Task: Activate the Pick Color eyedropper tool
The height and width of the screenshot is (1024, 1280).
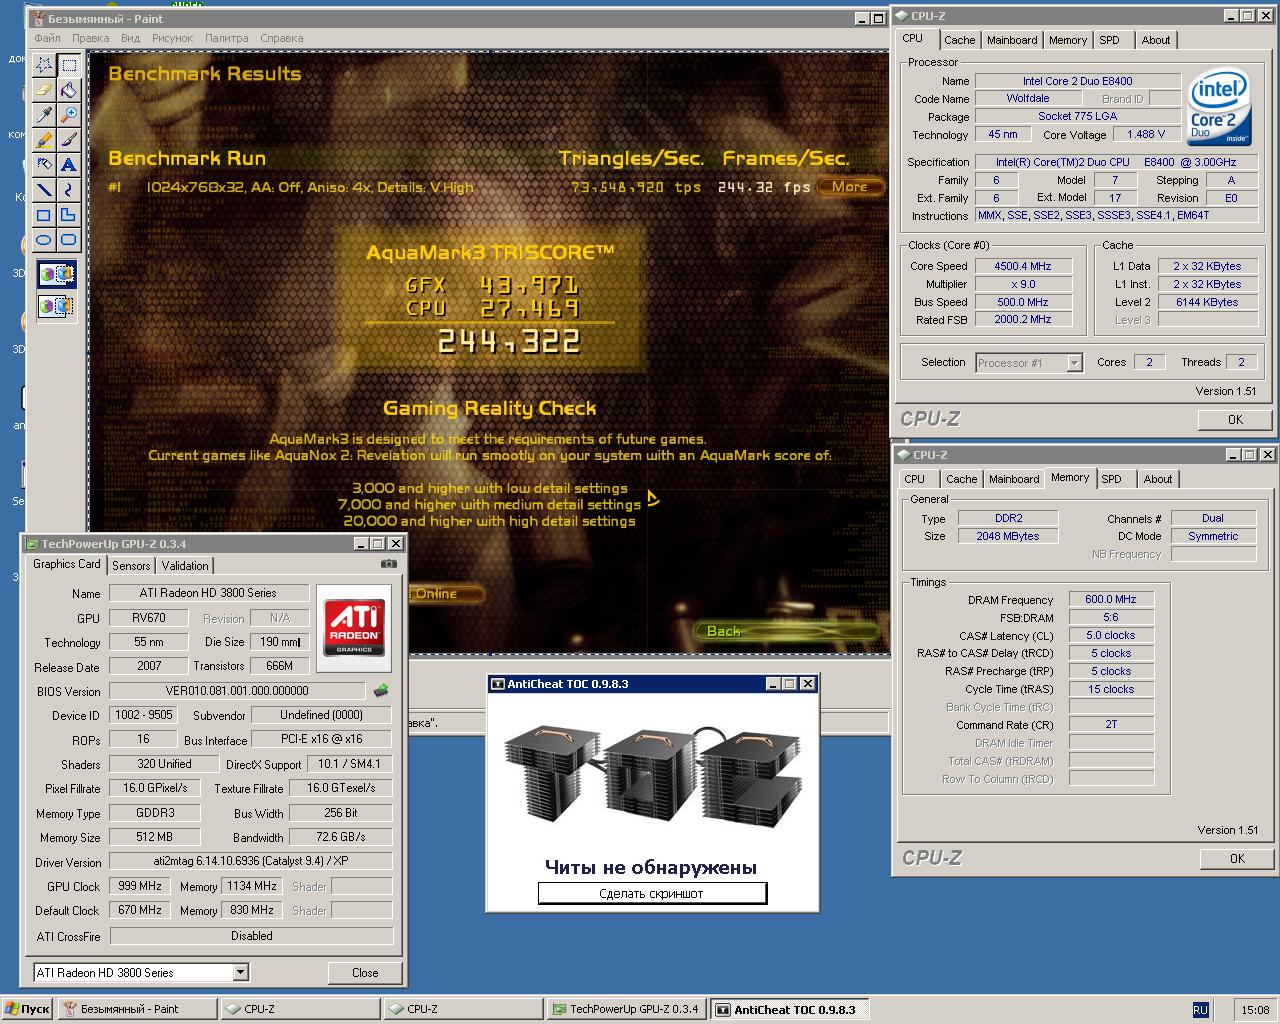Action: tap(44, 115)
